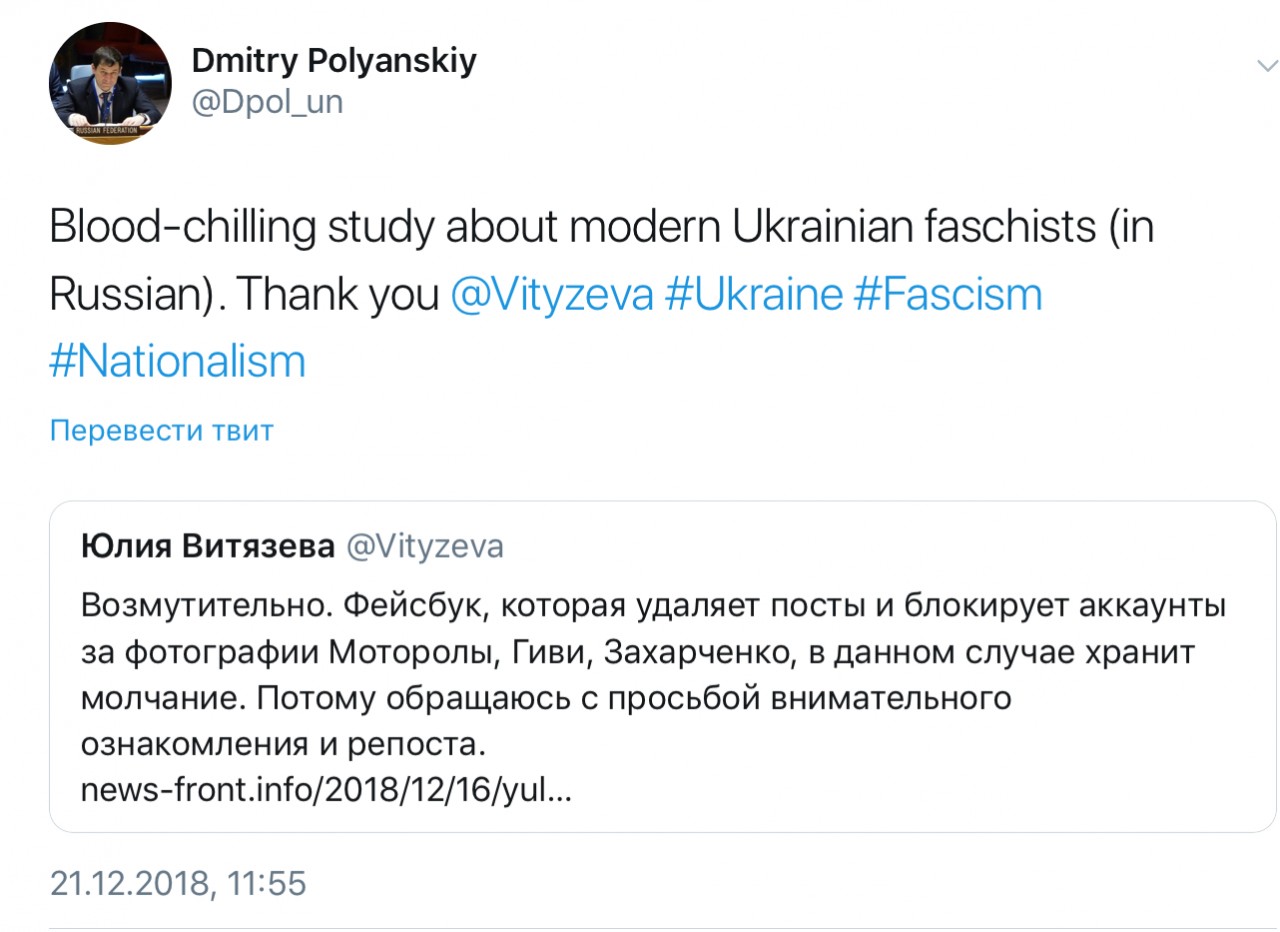
Task: Click empty space right of the news-front.info link
Action: pyautogui.click(x=900, y=791)
